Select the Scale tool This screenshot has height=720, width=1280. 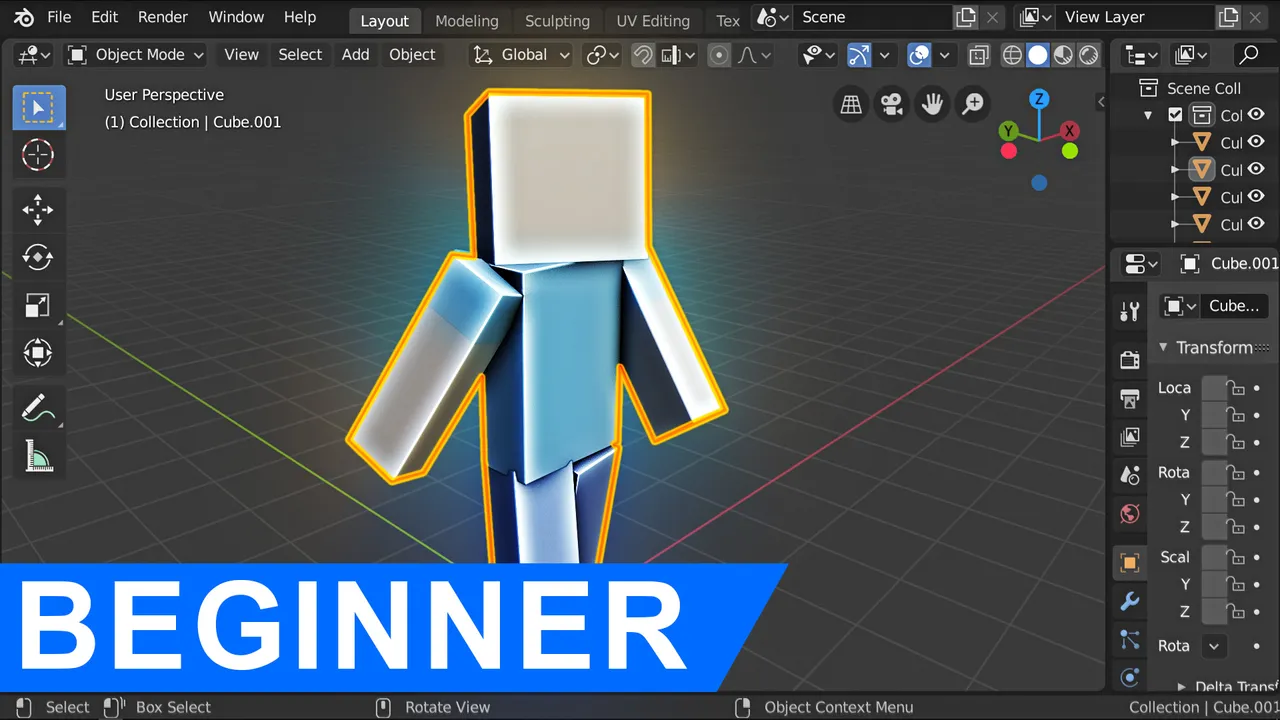click(x=38, y=305)
